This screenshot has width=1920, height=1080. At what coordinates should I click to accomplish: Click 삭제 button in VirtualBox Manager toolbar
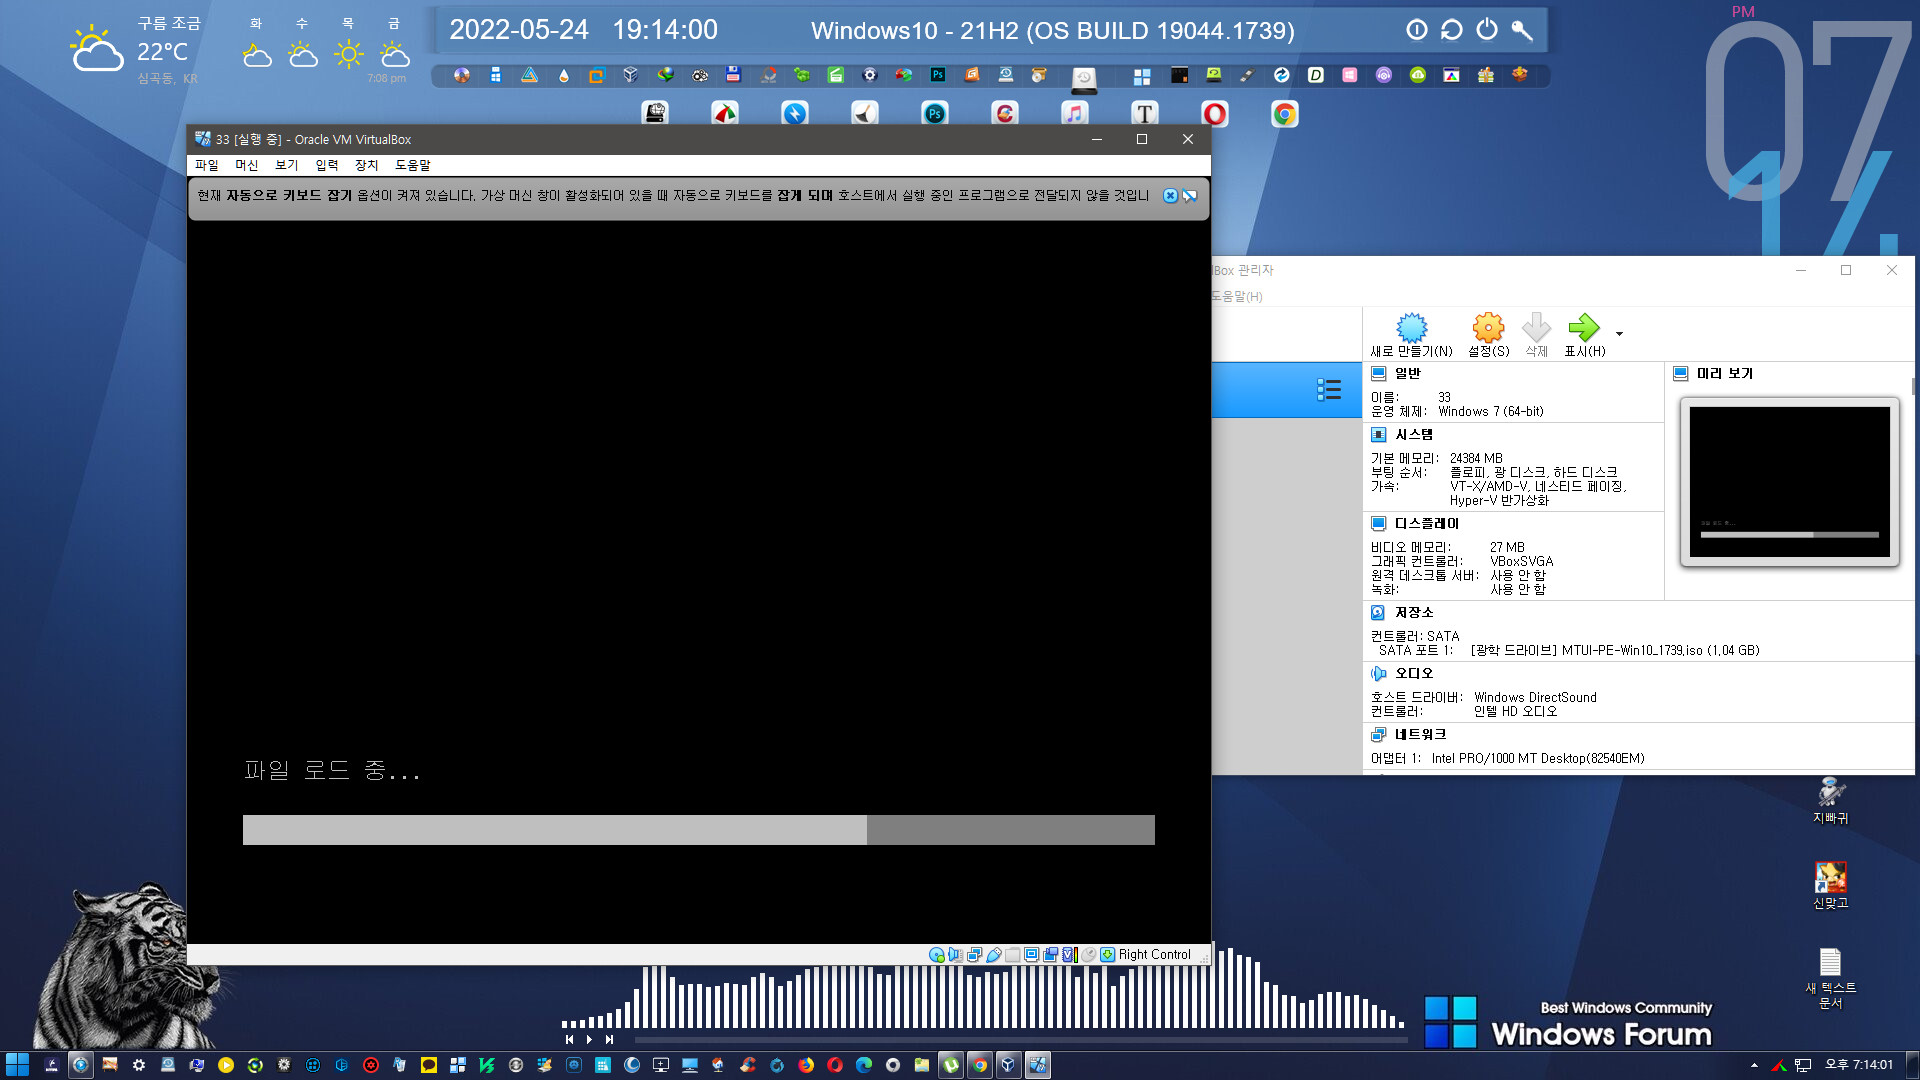(x=1536, y=335)
